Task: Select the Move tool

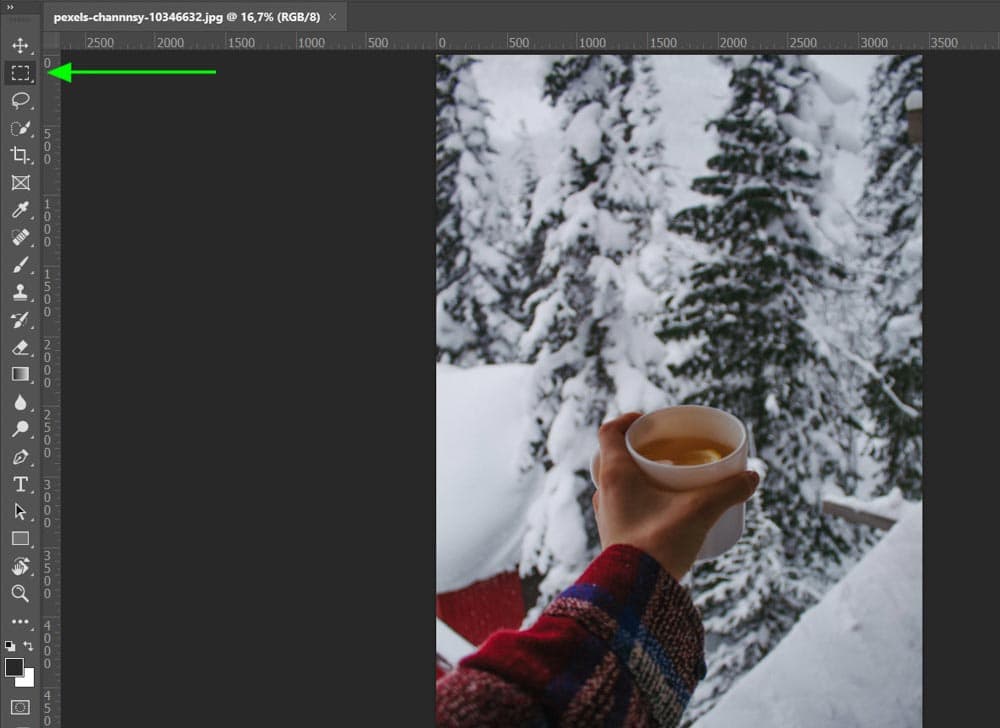Action: [20, 46]
